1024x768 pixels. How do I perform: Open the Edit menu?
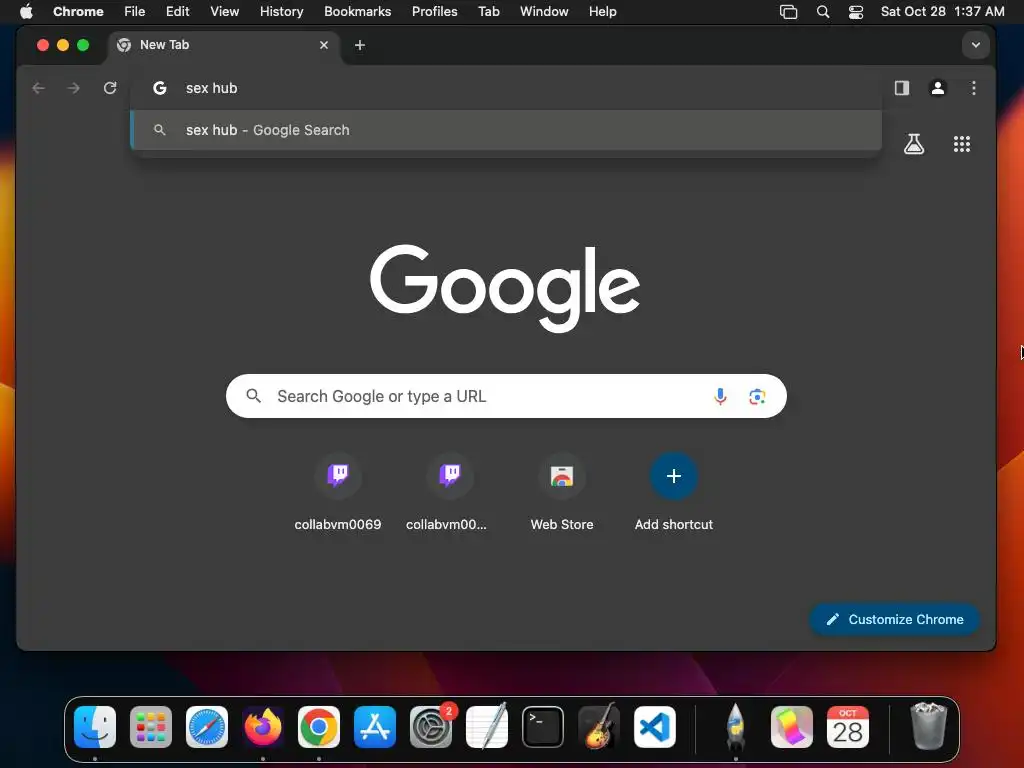(178, 11)
